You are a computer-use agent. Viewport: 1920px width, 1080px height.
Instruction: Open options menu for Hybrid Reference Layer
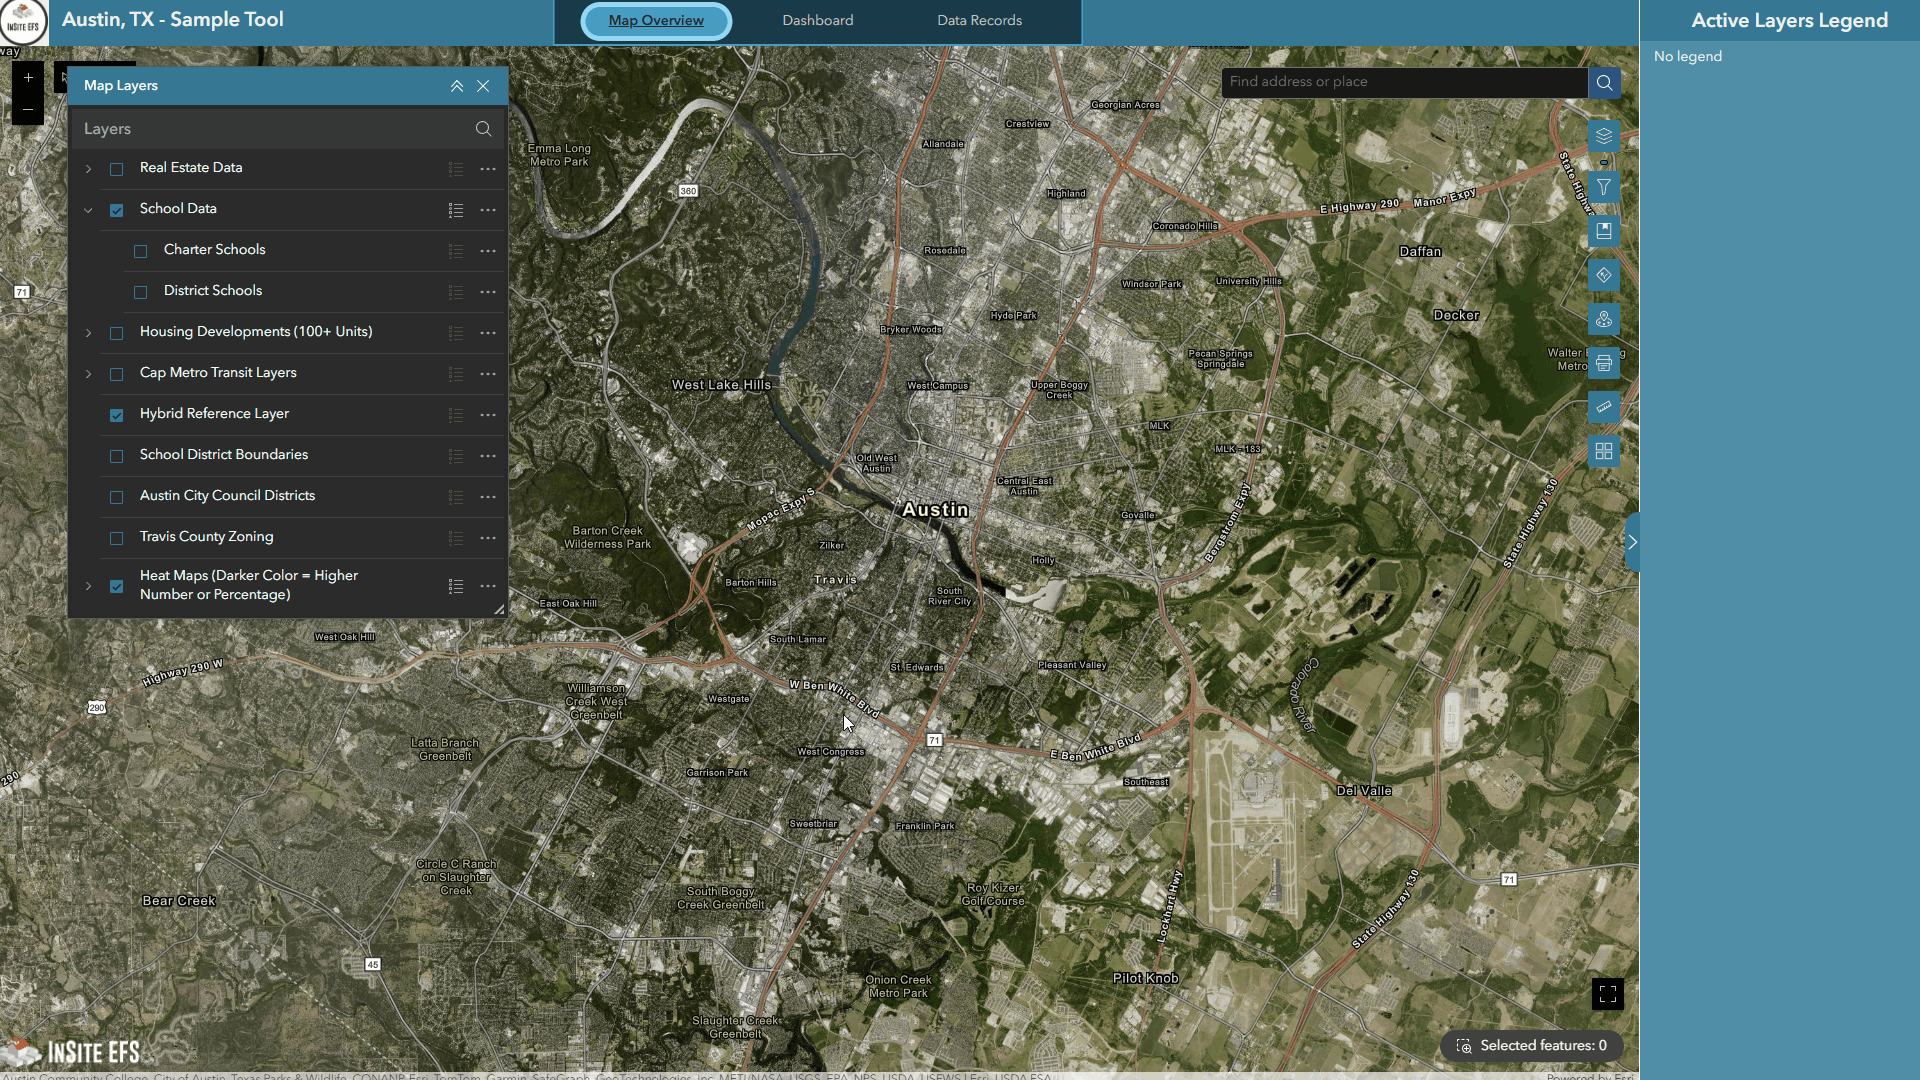click(488, 415)
